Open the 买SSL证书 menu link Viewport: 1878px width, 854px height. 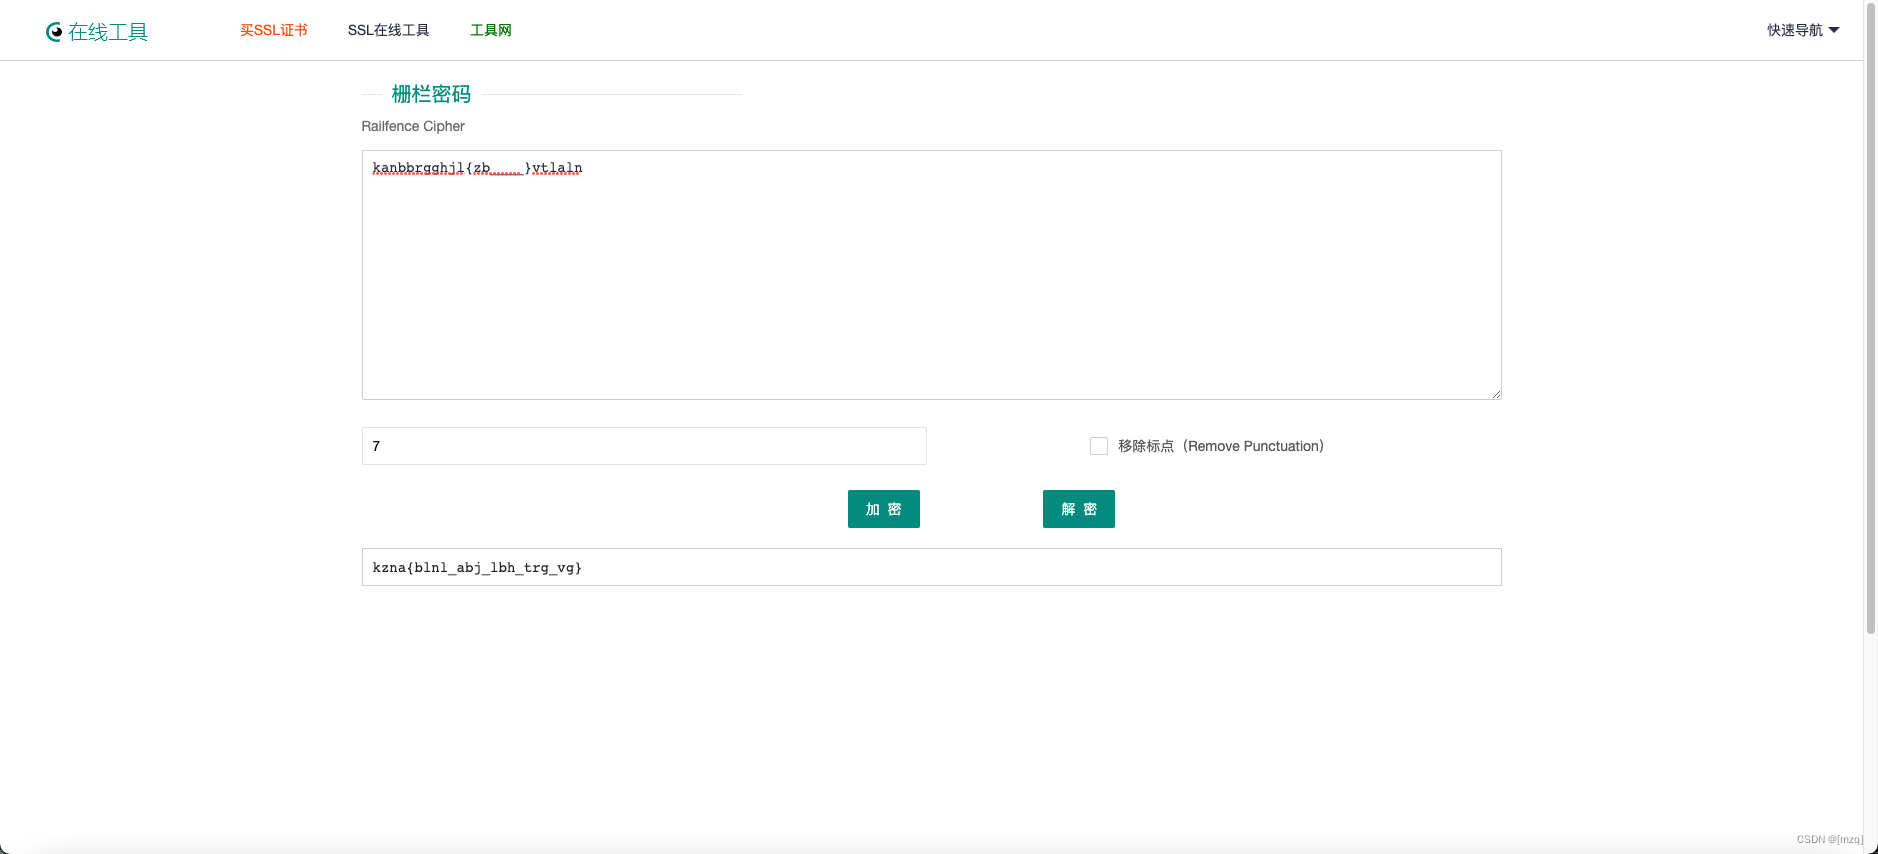point(274,30)
